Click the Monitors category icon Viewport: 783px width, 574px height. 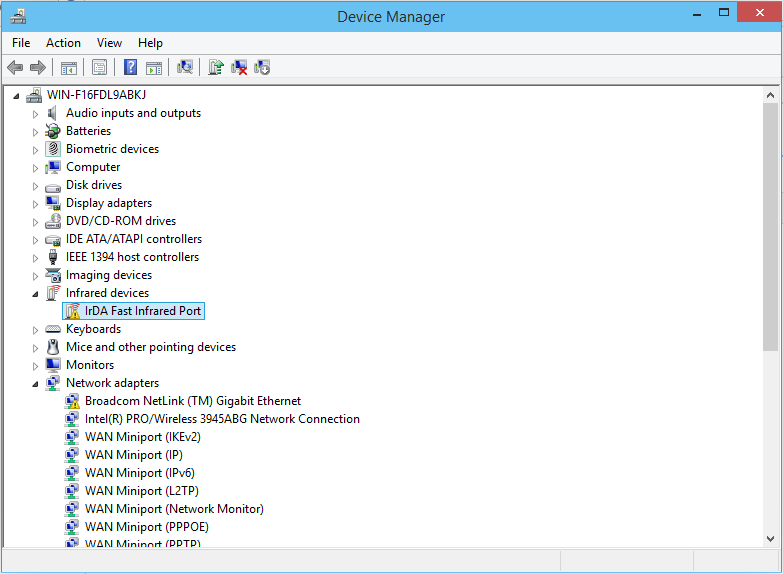click(x=53, y=365)
